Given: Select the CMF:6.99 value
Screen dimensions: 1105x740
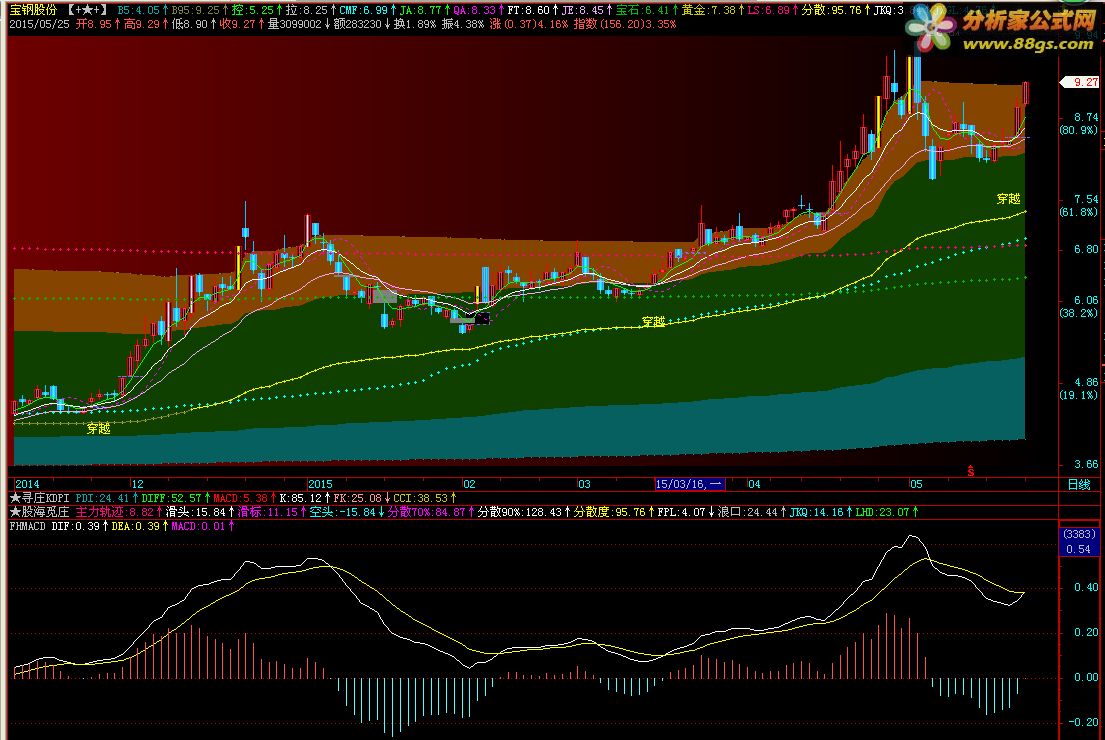Looking at the screenshot, I should [363, 10].
